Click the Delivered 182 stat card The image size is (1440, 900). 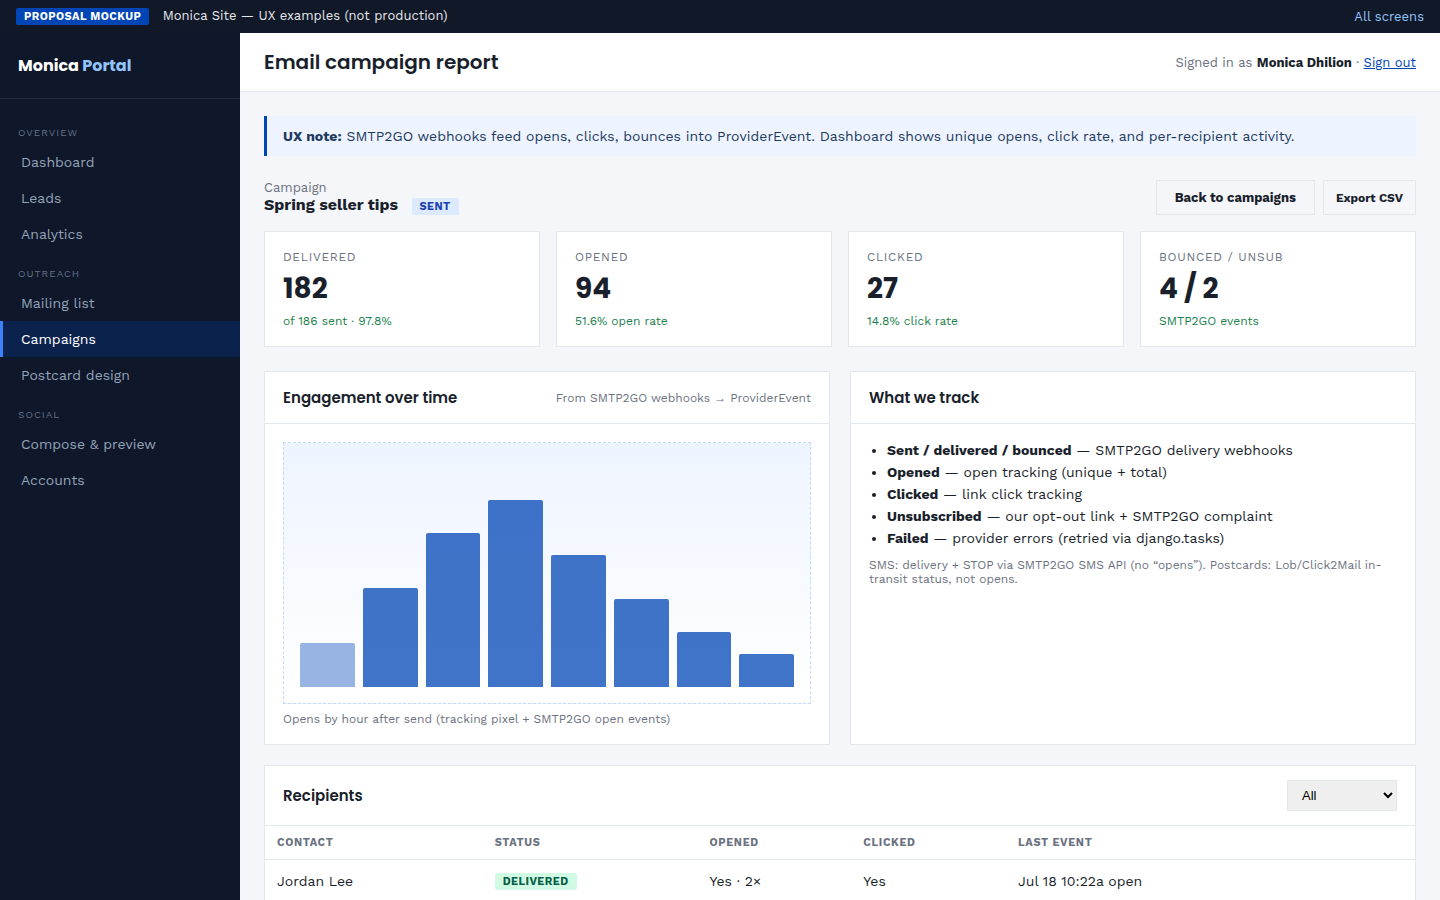402,289
